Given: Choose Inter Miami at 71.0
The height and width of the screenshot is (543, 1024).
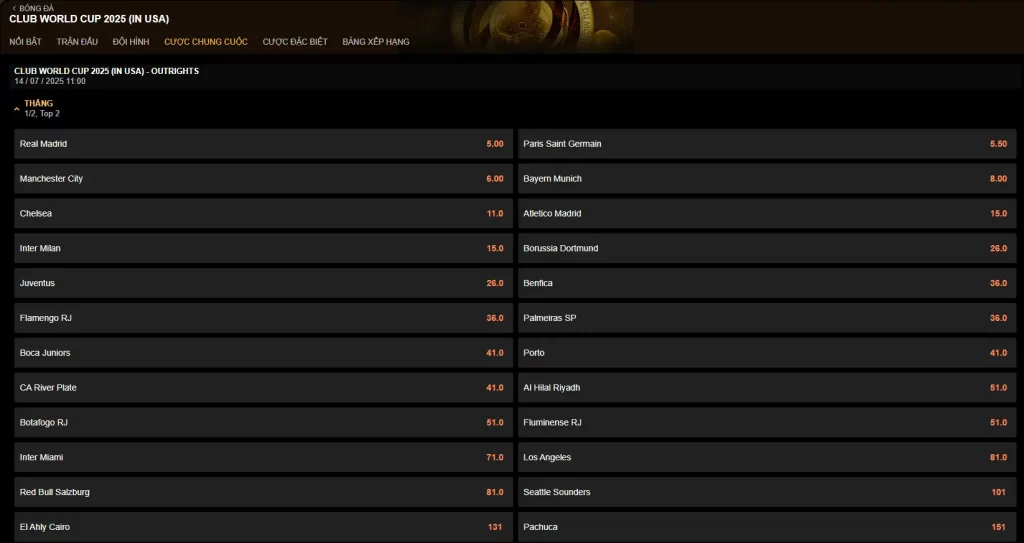Looking at the screenshot, I should pyautogui.click(x=263, y=457).
